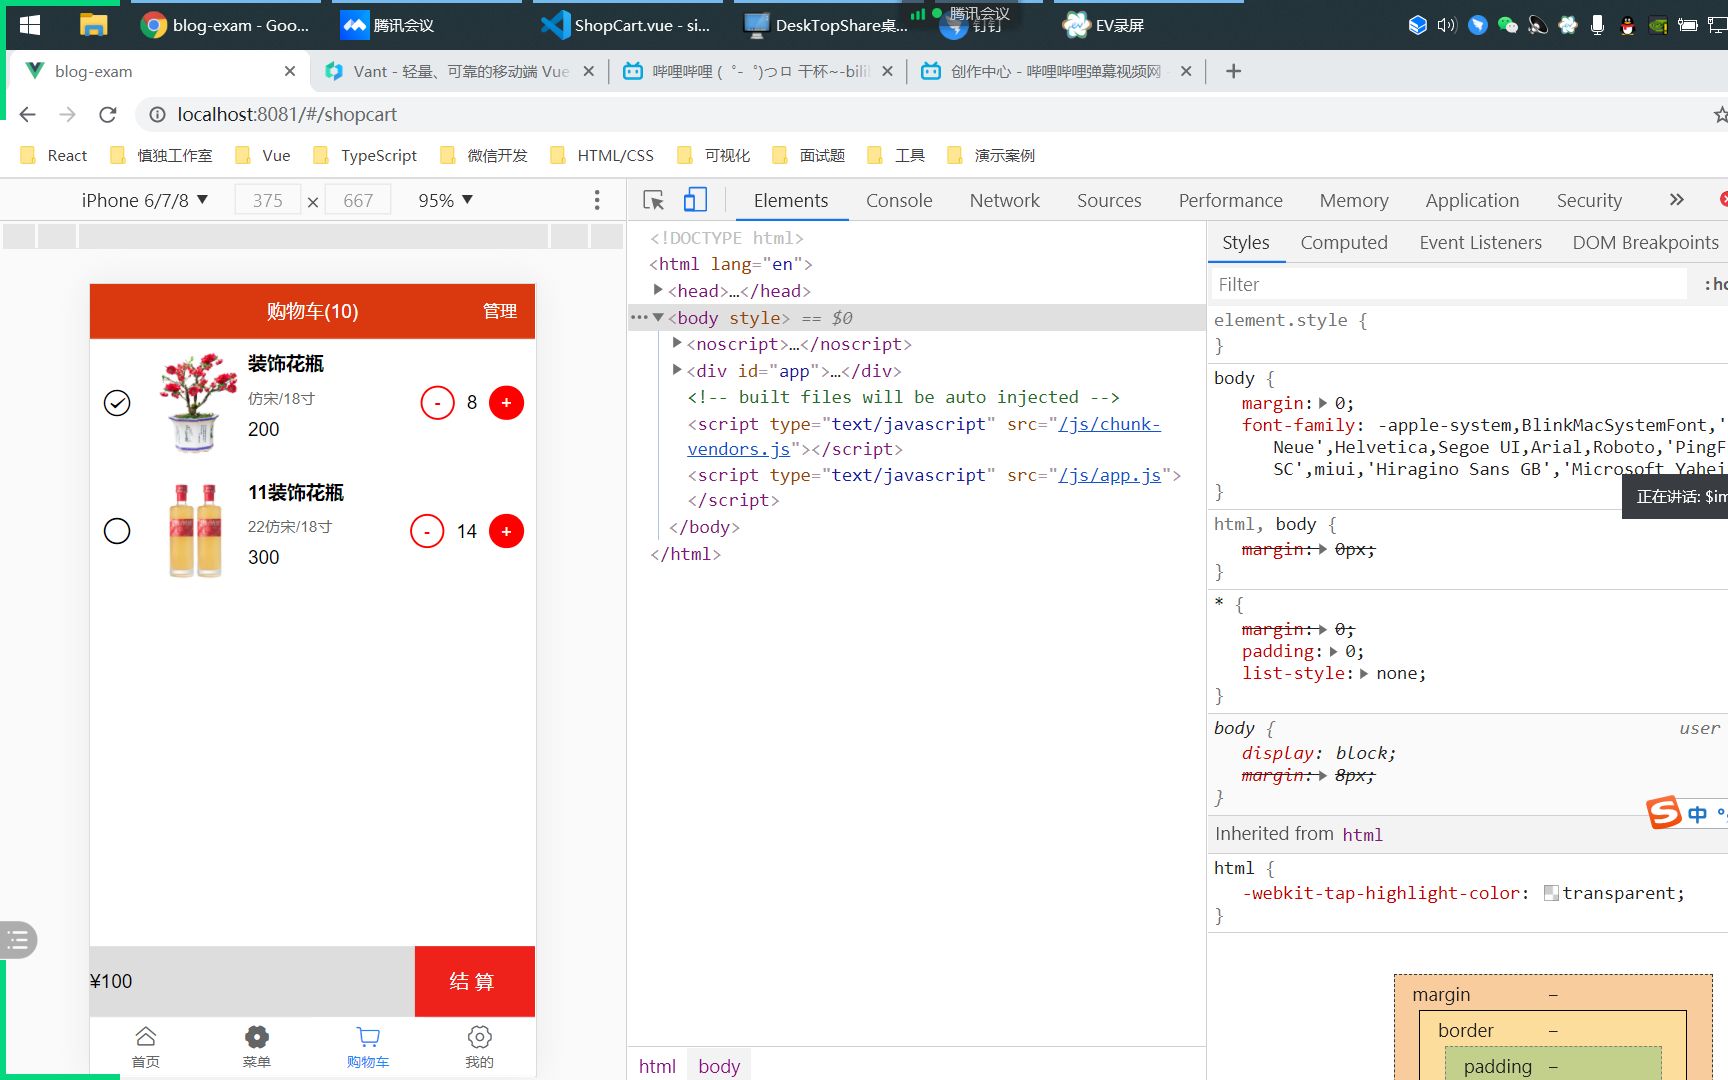Toggle the bookmark star for current page
This screenshot has height=1080, width=1728.
1722,114
